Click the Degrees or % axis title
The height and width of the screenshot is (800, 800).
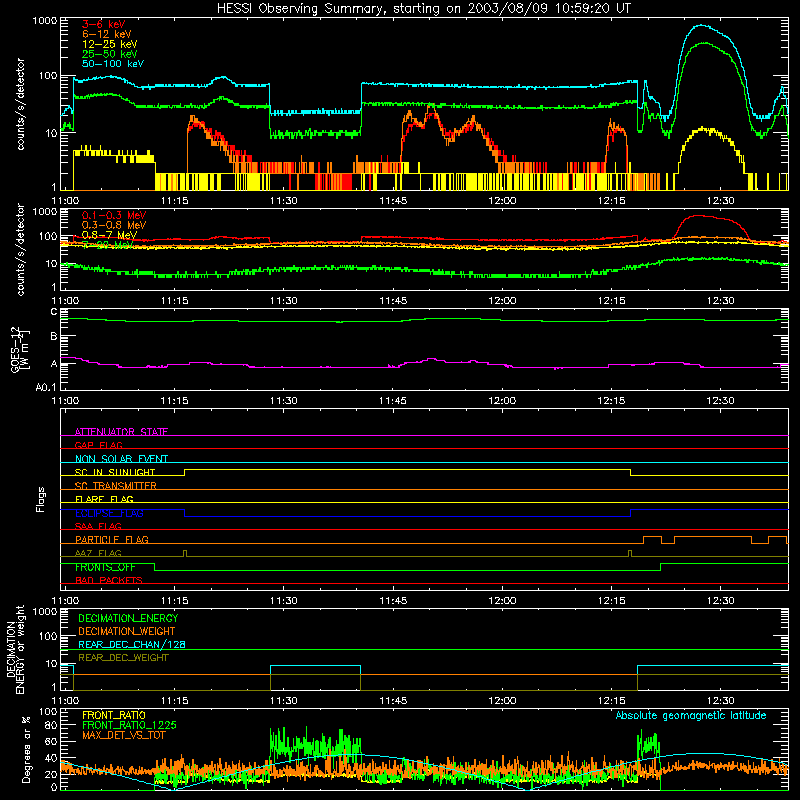tap(26, 749)
